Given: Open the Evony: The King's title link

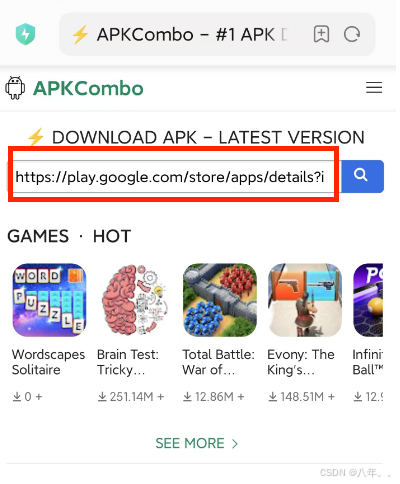Looking at the screenshot, I should click(301, 362).
